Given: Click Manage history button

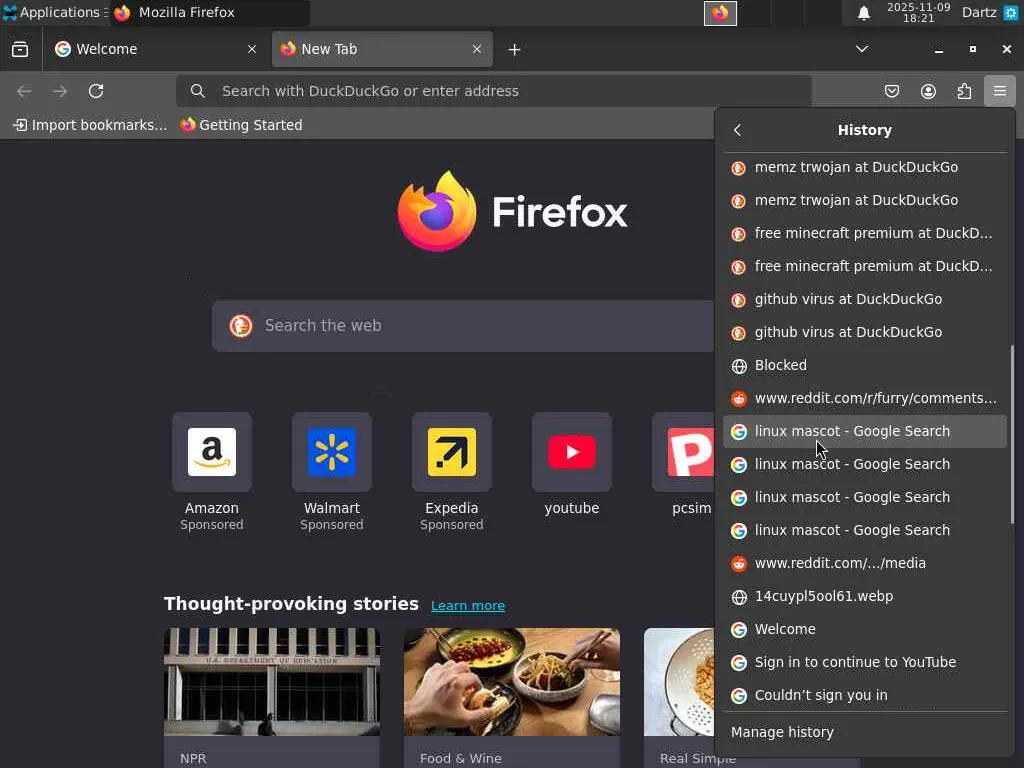Looking at the screenshot, I should (x=865, y=732).
